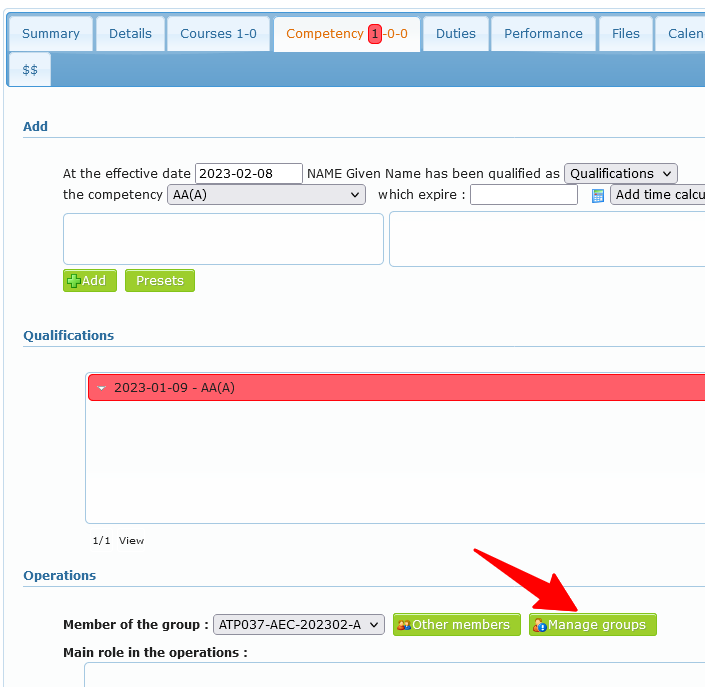Click the effective date field

coord(248,174)
